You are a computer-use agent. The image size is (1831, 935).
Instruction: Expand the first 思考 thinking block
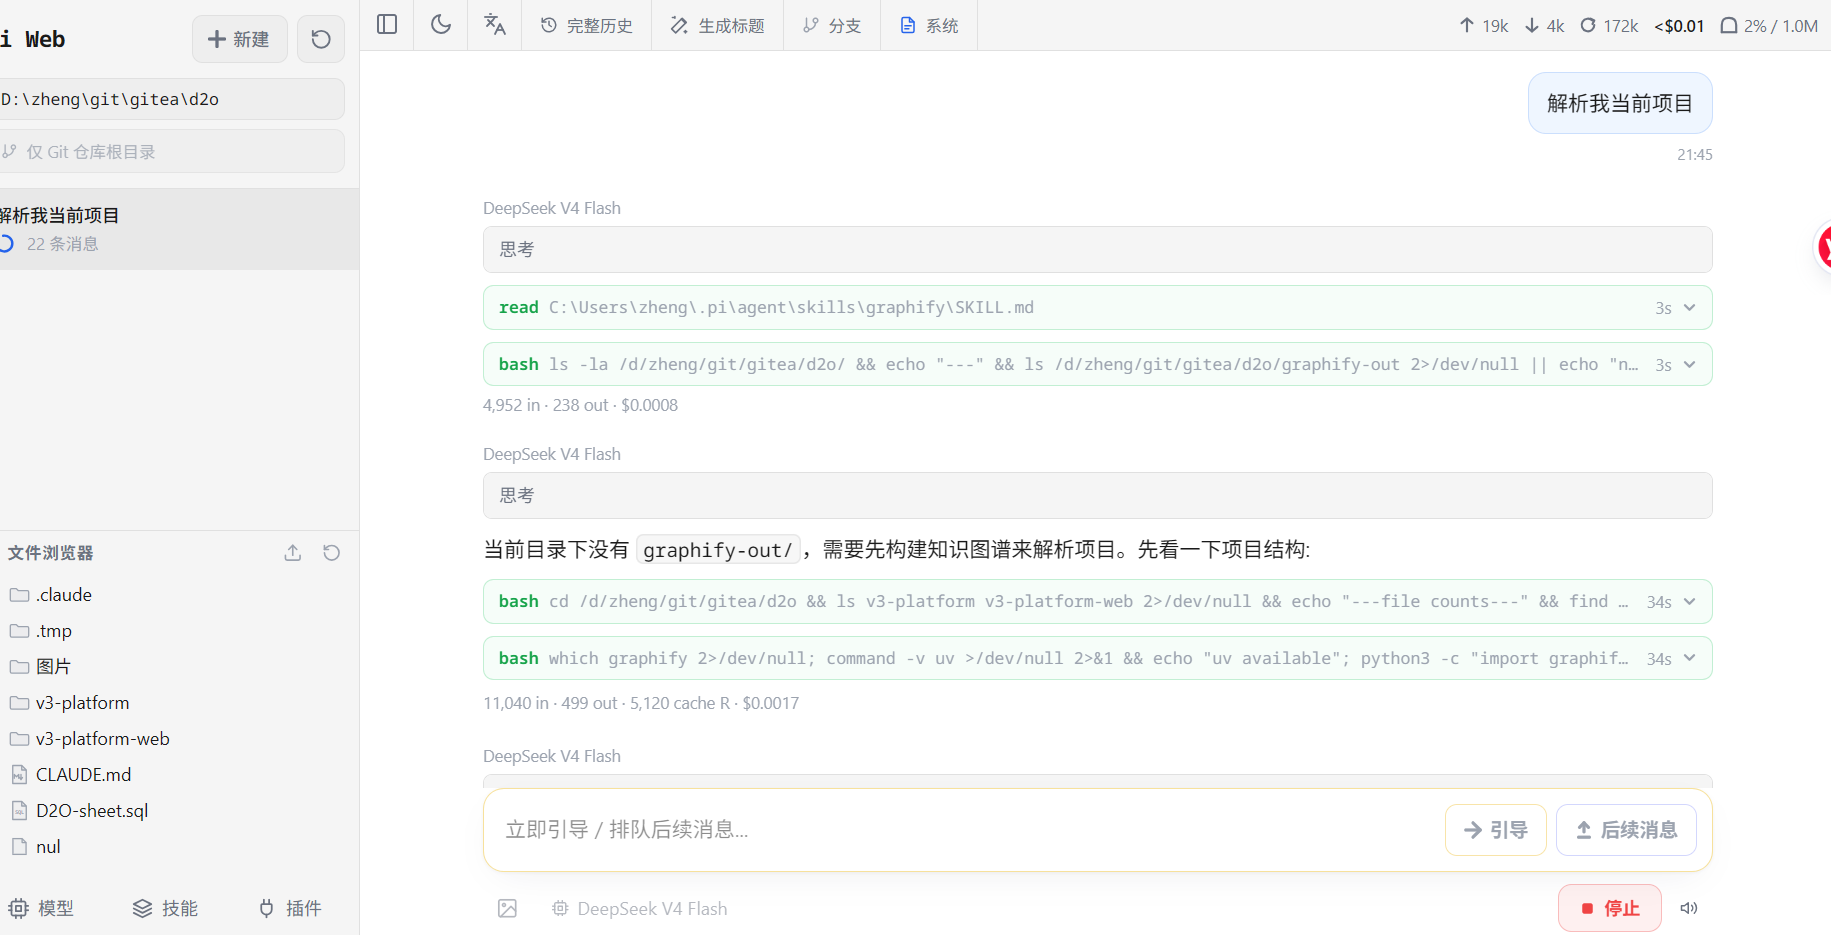coord(1097,249)
